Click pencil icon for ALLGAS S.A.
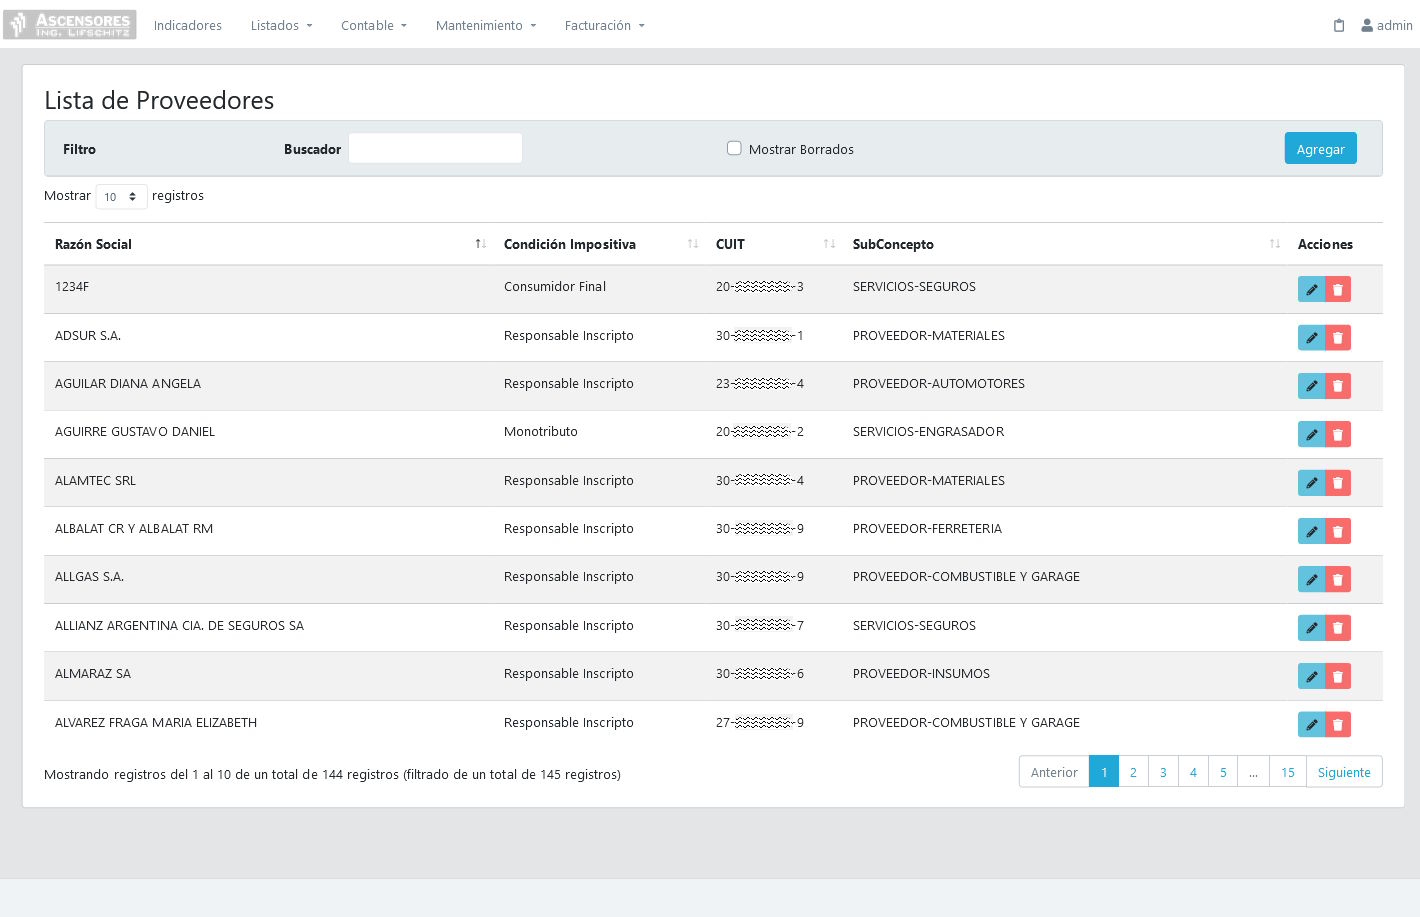This screenshot has height=917, width=1420. pos(1311,580)
